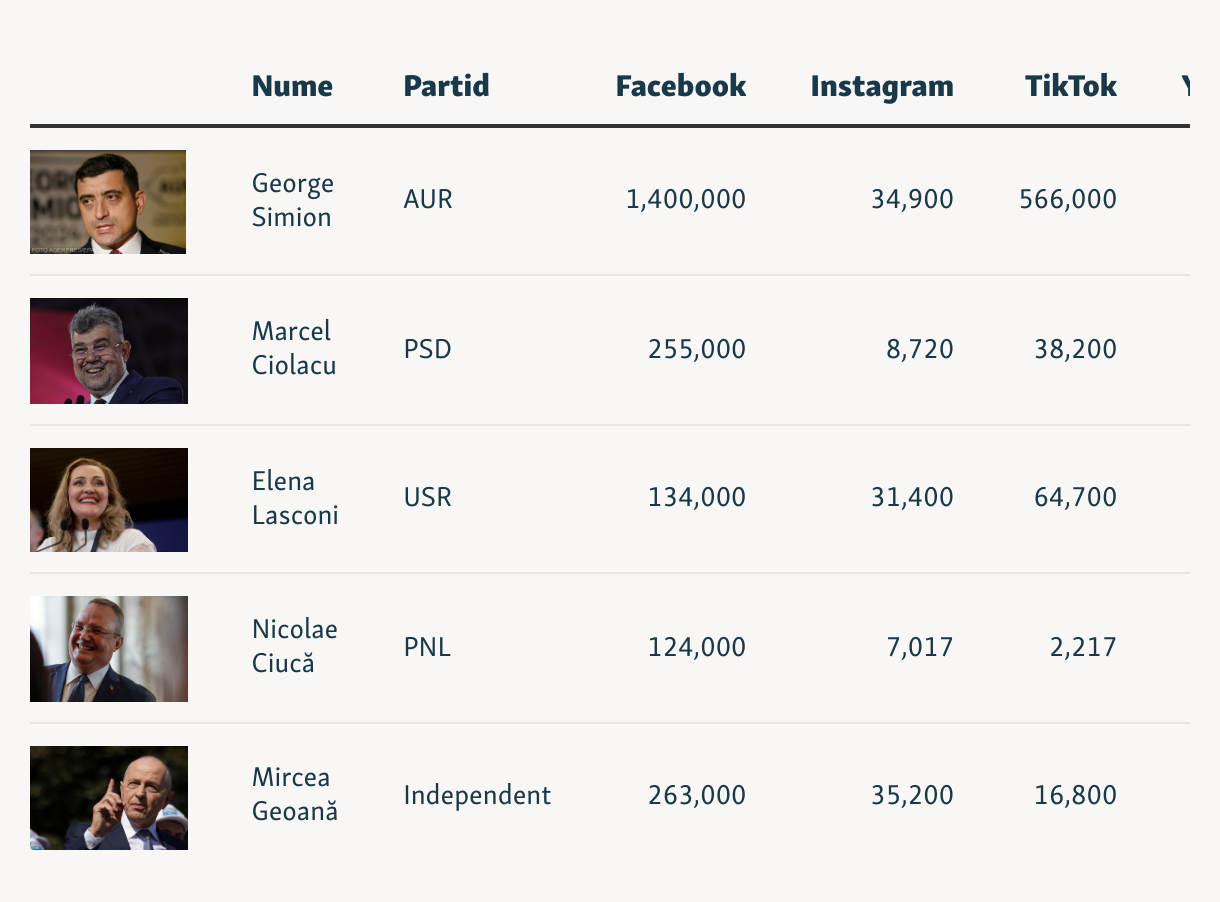Select the name George Simion
The image size is (1220, 902).
tap(293, 200)
